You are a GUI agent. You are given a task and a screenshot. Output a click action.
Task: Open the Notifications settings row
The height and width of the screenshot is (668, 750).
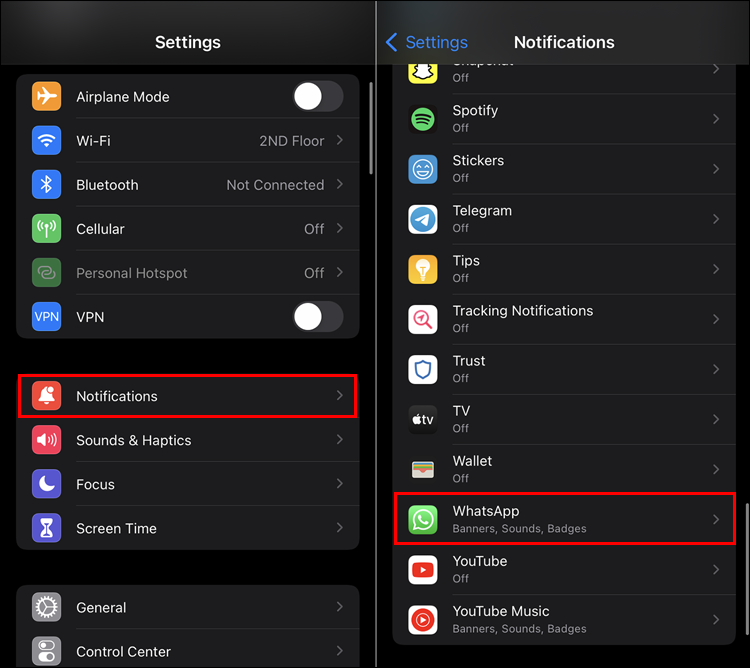point(188,395)
